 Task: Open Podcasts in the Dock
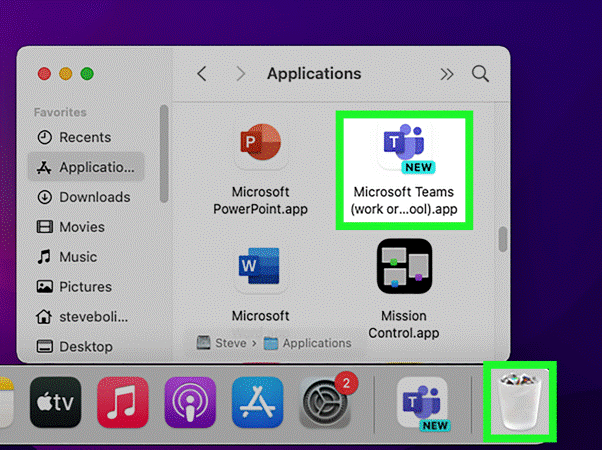point(190,402)
